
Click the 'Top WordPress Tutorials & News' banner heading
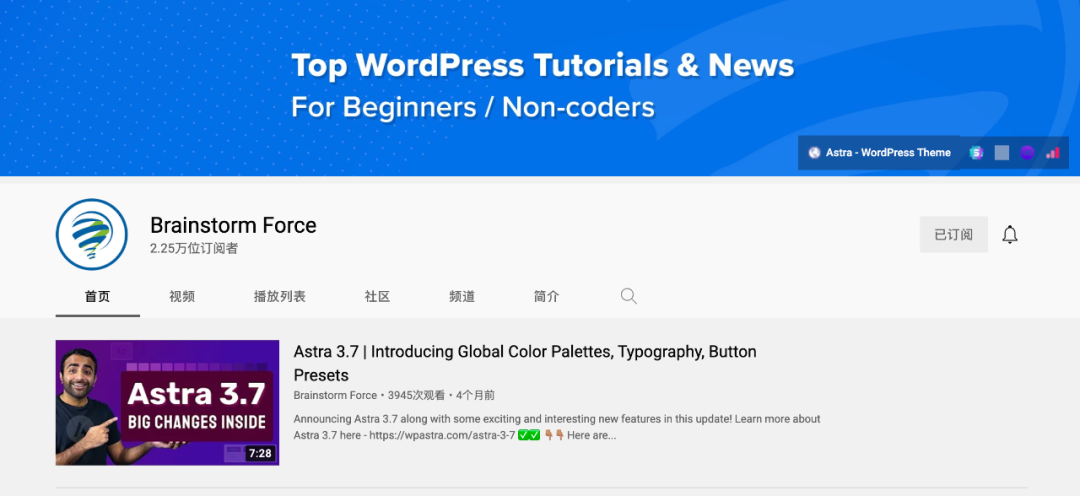pyautogui.click(x=543, y=66)
